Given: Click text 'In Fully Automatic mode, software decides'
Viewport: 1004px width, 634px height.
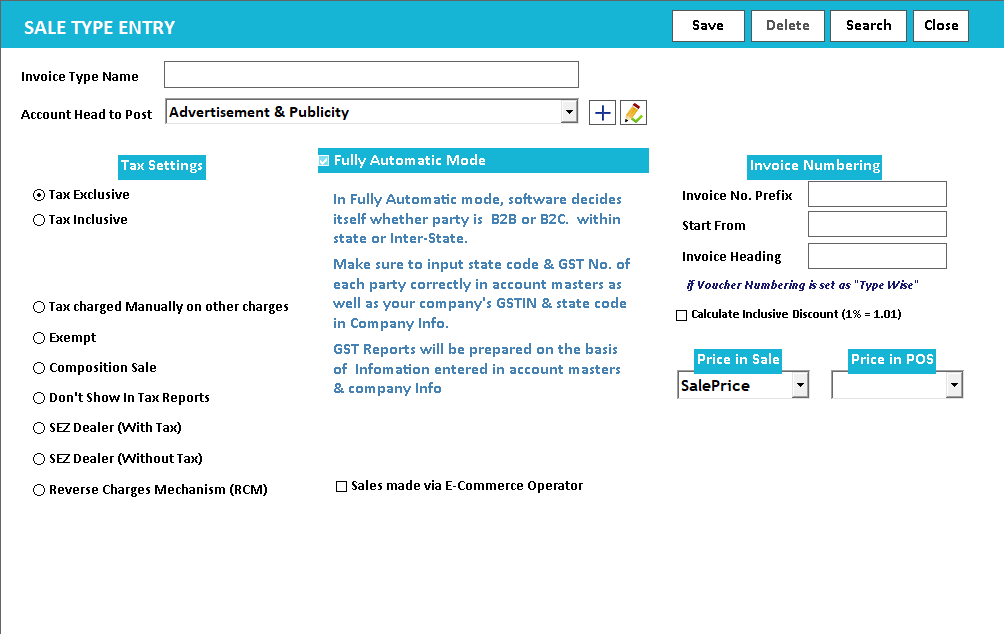Looking at the screenshot, I should click(477, 200).
